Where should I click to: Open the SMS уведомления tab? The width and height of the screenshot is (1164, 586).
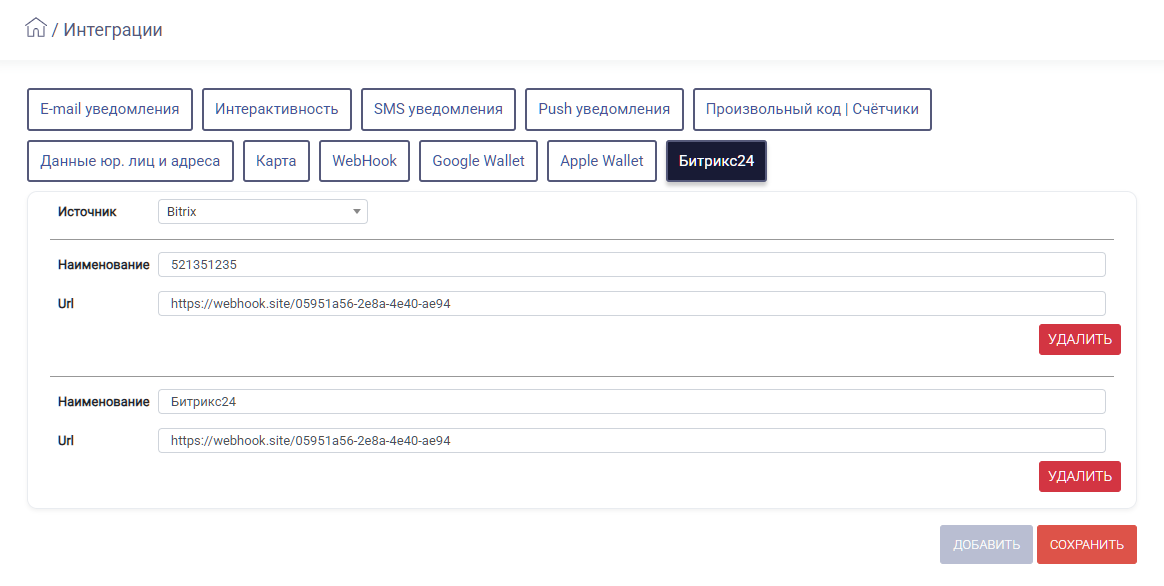(x=438, y=109)
